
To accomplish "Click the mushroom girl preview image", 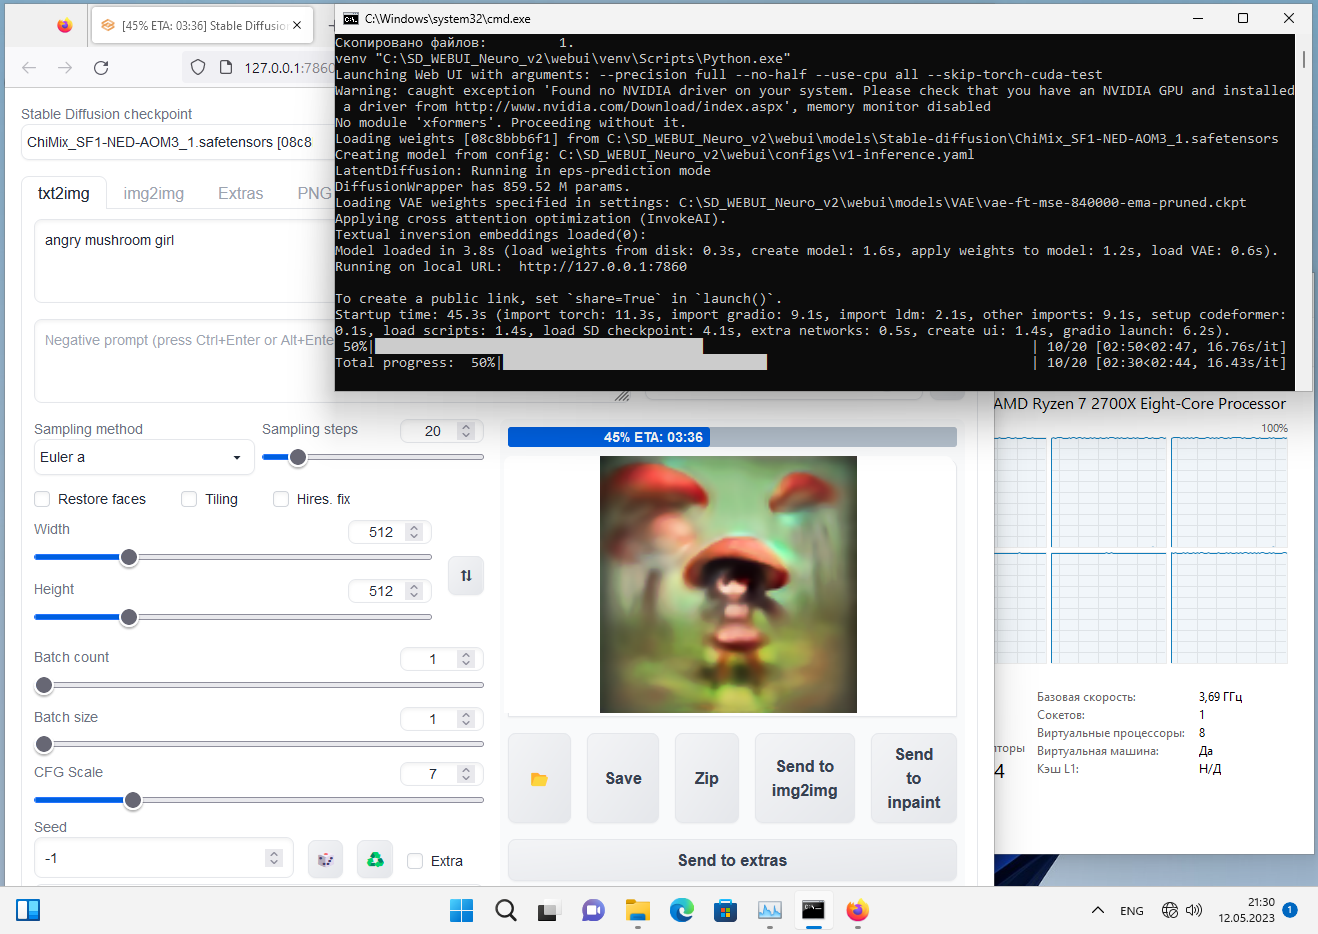I will [x=728, y=584].
